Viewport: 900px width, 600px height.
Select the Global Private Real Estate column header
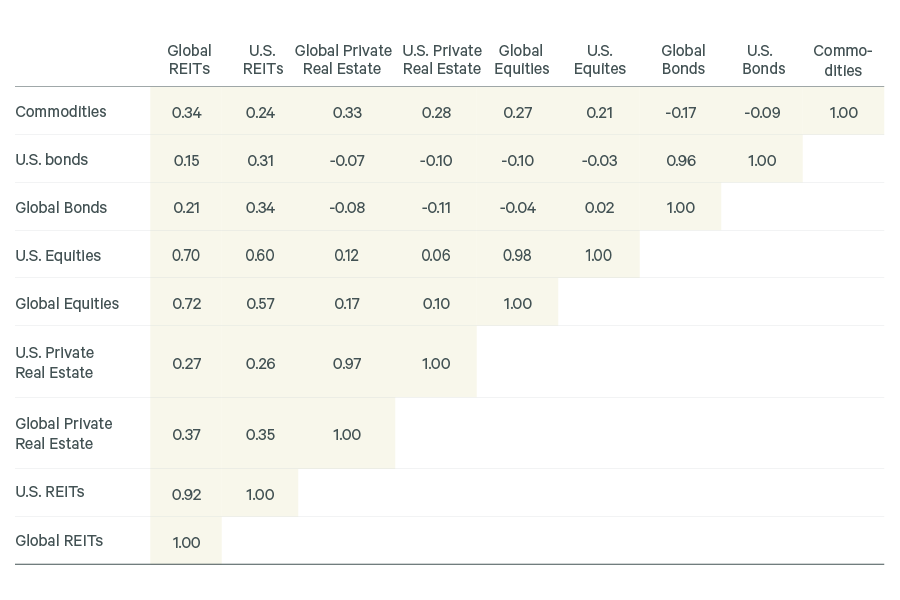(x=343, y=60)
